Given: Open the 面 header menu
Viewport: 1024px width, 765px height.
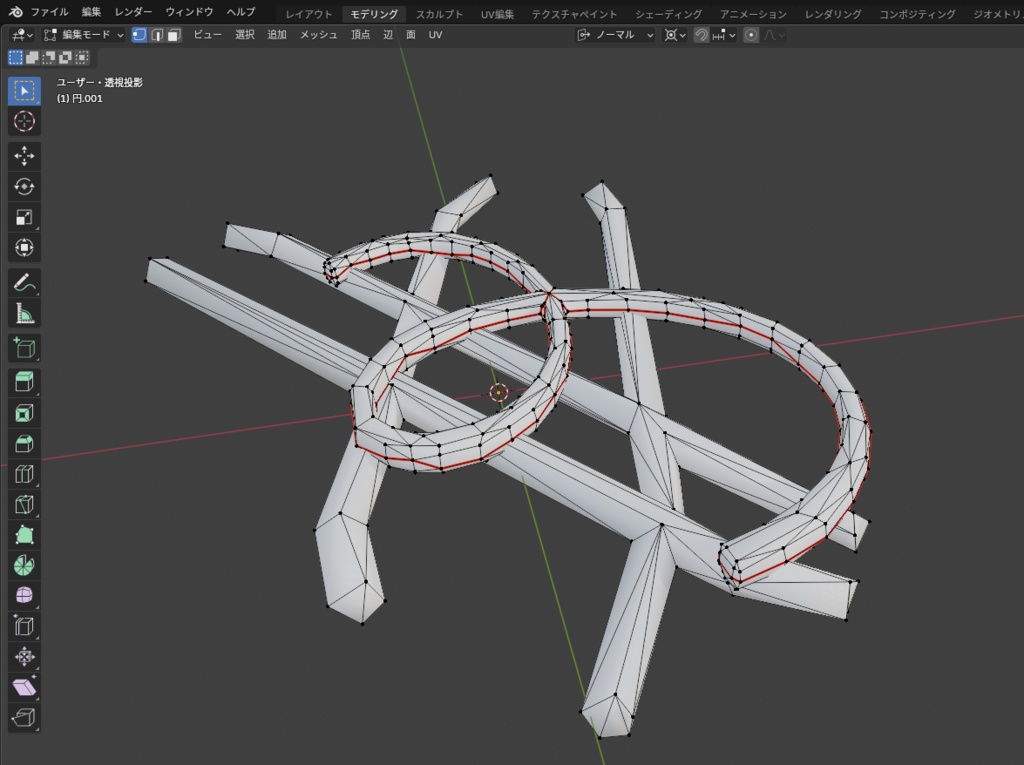Looking at the screenshot, I should [411, 35].
